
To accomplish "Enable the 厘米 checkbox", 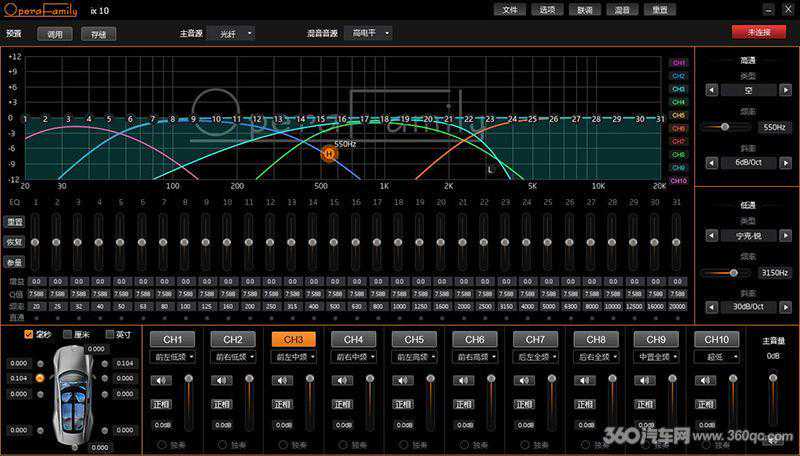I will pos(68,334).
